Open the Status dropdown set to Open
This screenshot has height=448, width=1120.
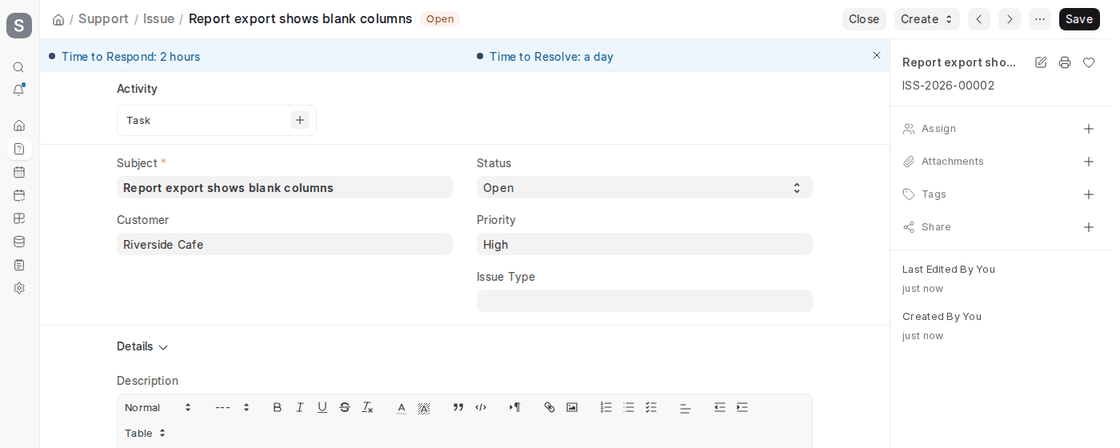644,188
